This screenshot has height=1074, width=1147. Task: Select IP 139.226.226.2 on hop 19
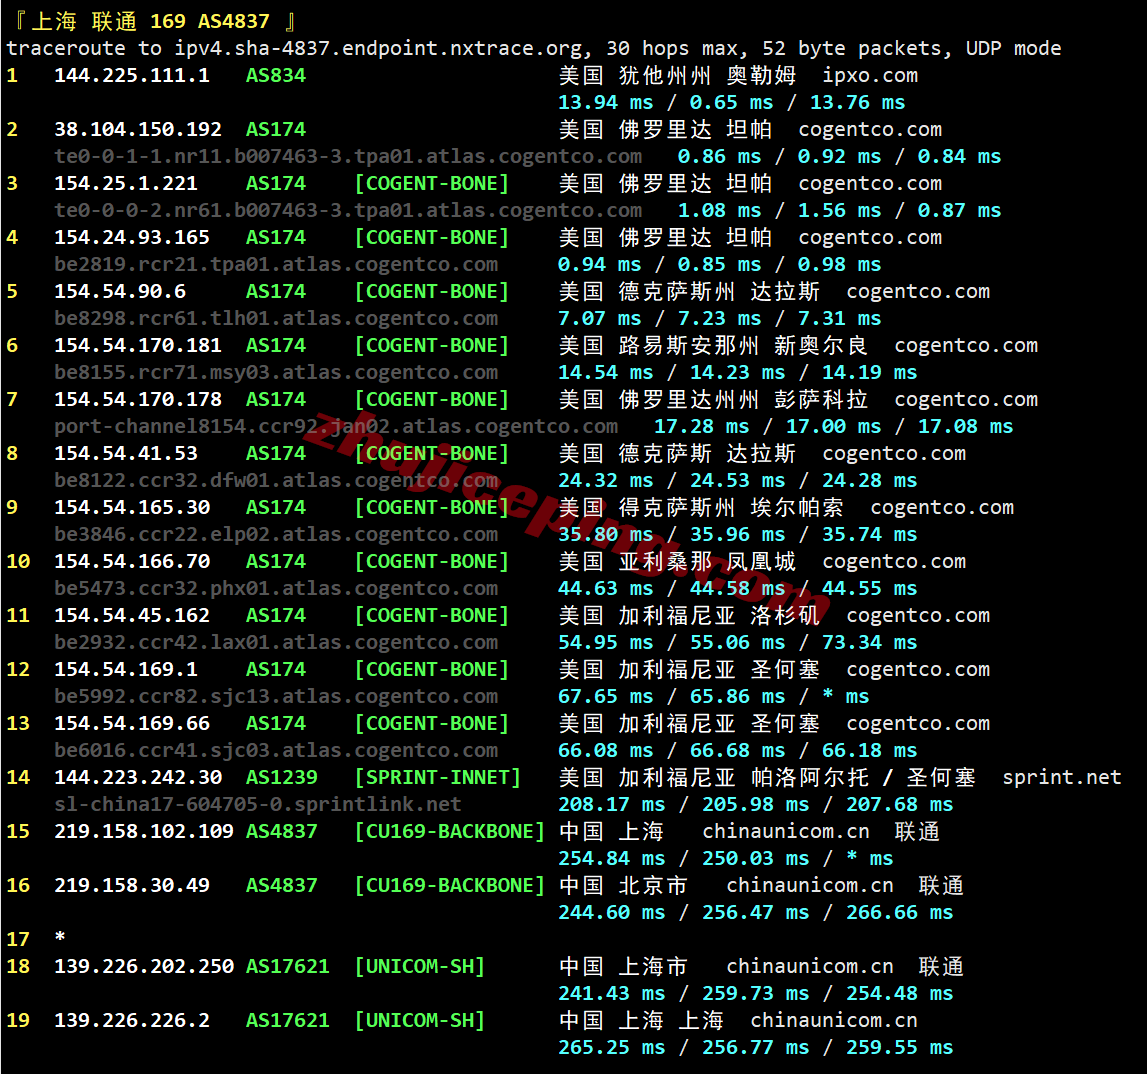(x=131, y=1020)
